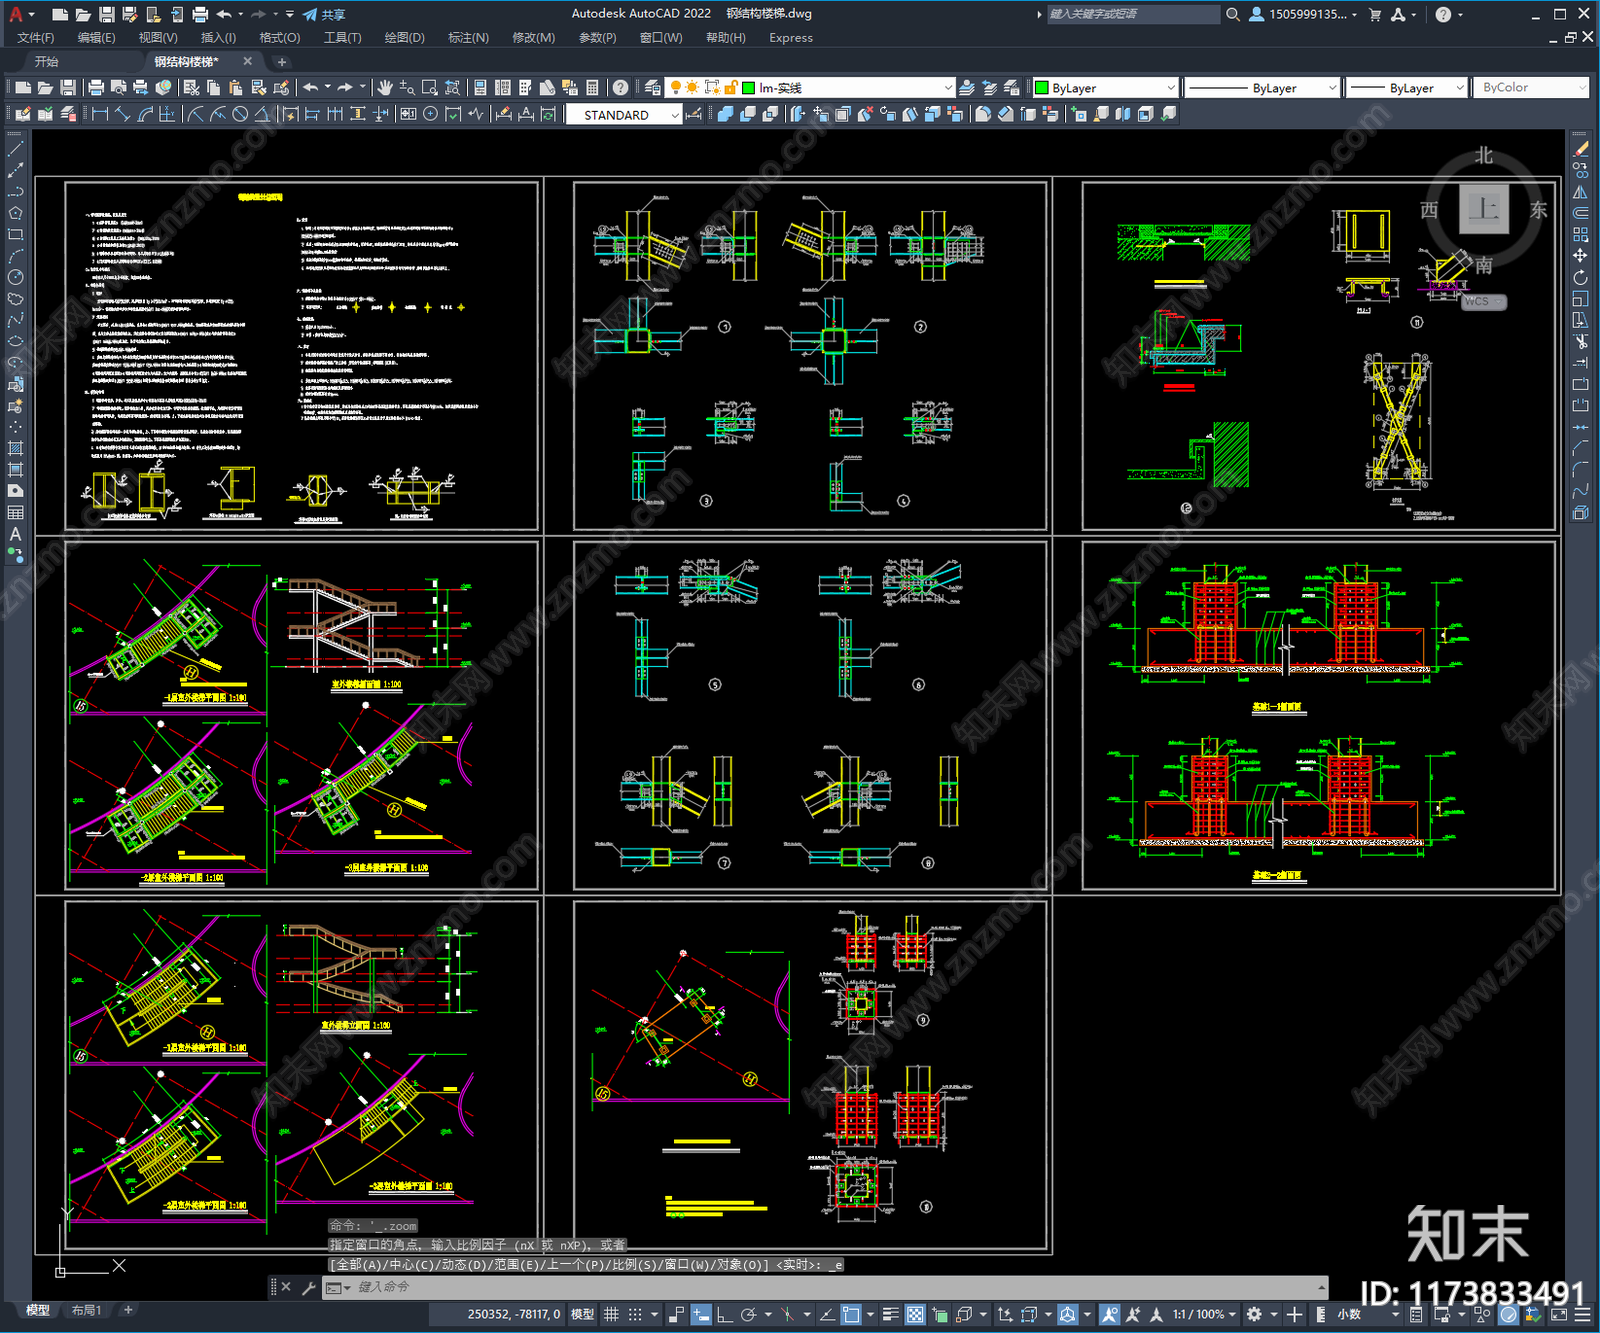Click the new drawing tab plus button

(282, 62)
